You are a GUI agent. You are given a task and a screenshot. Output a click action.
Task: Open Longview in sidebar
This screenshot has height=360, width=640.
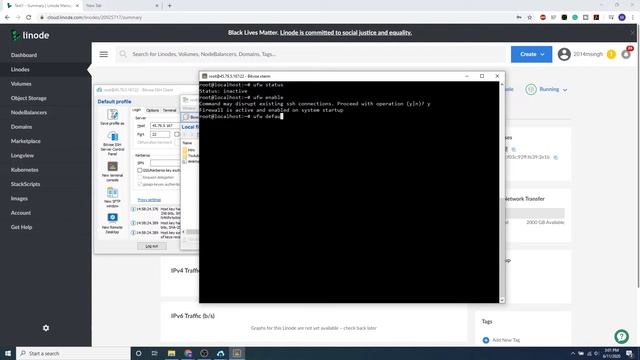(x=22, y=155)
